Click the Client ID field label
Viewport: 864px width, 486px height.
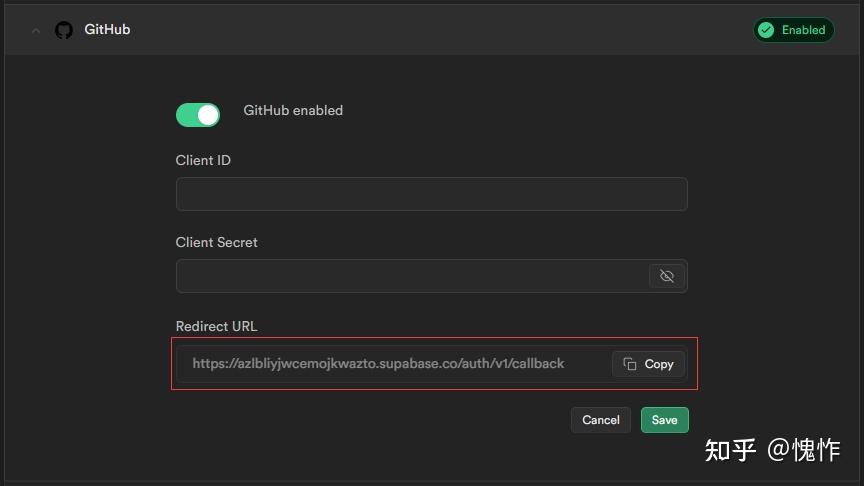pyautogui.click(x=203, y=160)
